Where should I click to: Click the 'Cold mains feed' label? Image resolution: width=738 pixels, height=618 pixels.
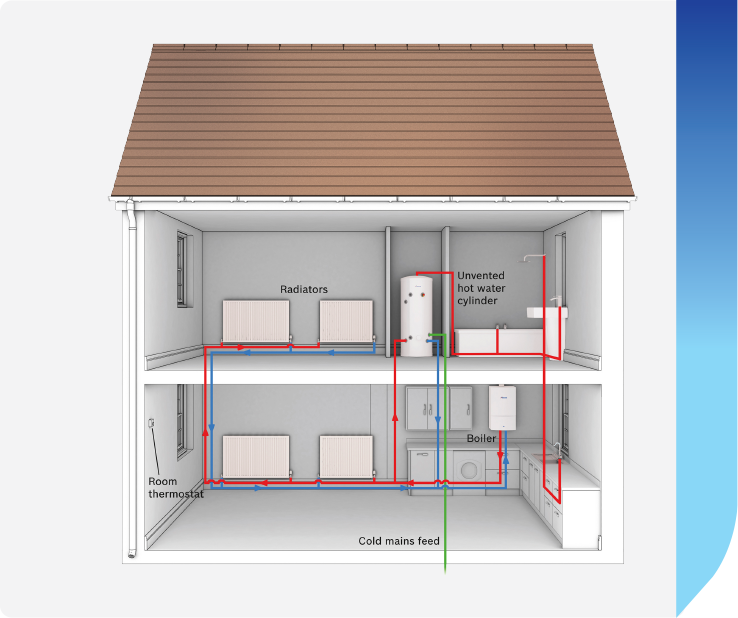pyautogui.click(x=399, y=541)
